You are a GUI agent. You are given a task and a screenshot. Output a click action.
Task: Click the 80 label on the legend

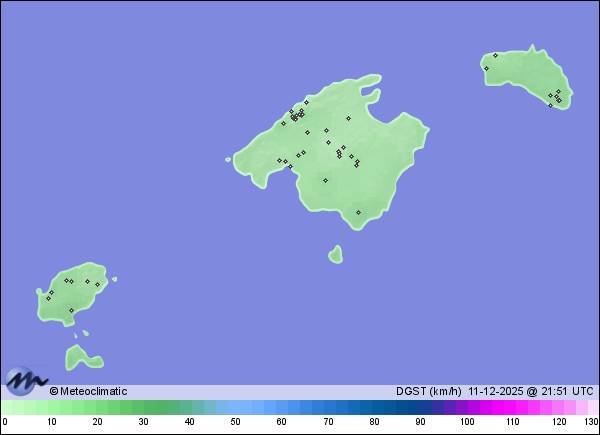tap(374, 422)
